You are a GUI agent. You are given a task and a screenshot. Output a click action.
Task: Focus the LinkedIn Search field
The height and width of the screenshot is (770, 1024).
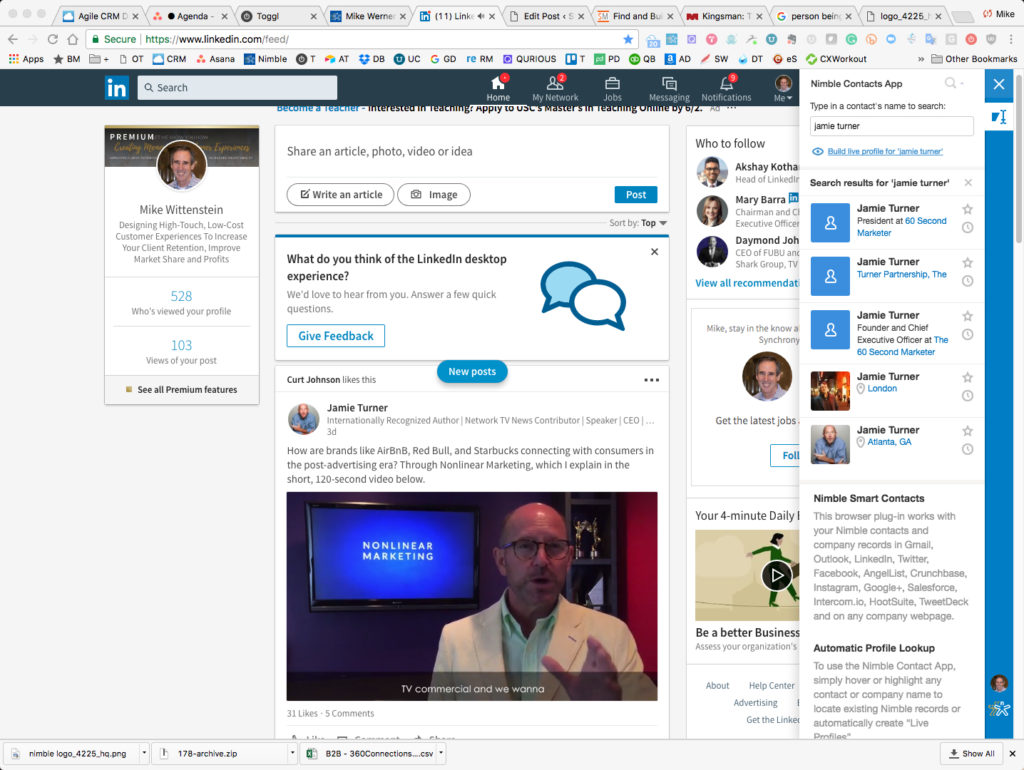[237, 88]
